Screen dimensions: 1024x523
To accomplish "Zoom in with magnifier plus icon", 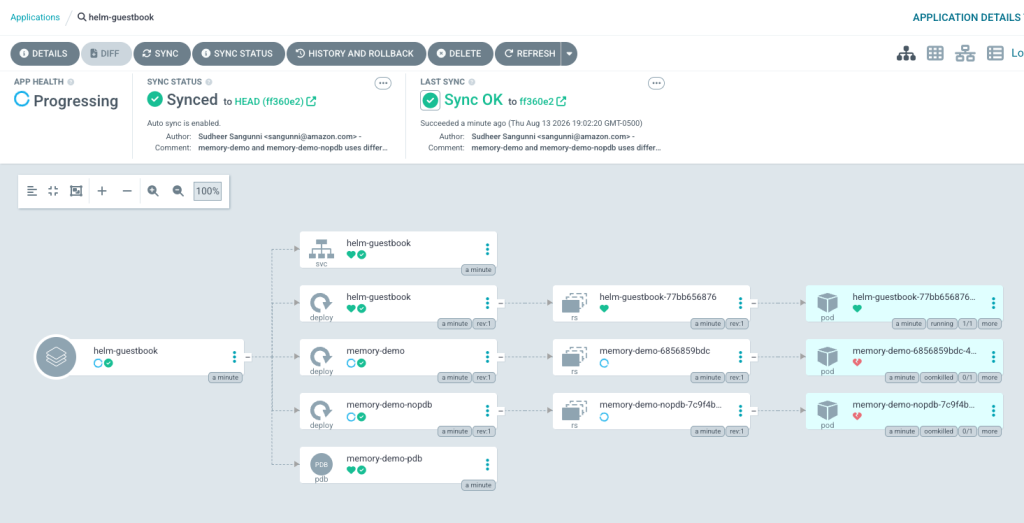I will point(153,191).
